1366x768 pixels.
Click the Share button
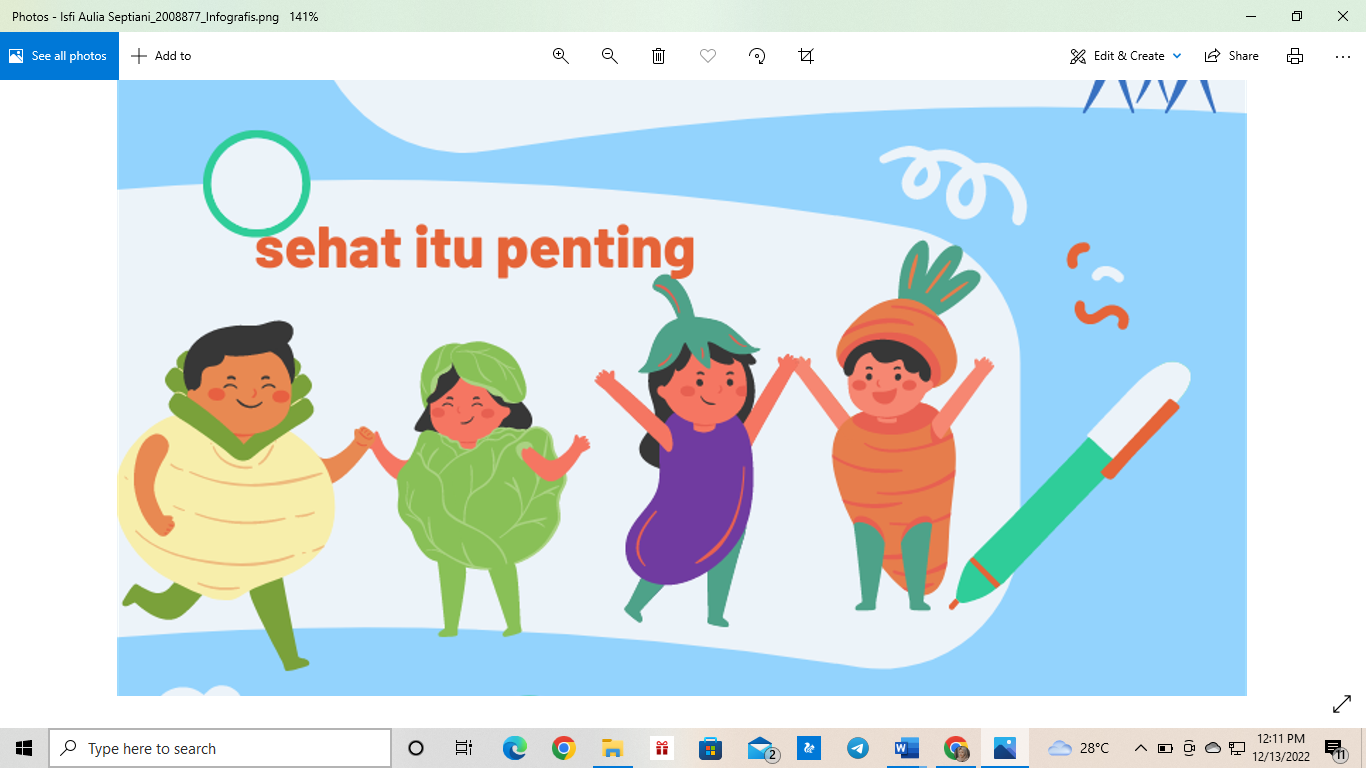click(1232, 56)
